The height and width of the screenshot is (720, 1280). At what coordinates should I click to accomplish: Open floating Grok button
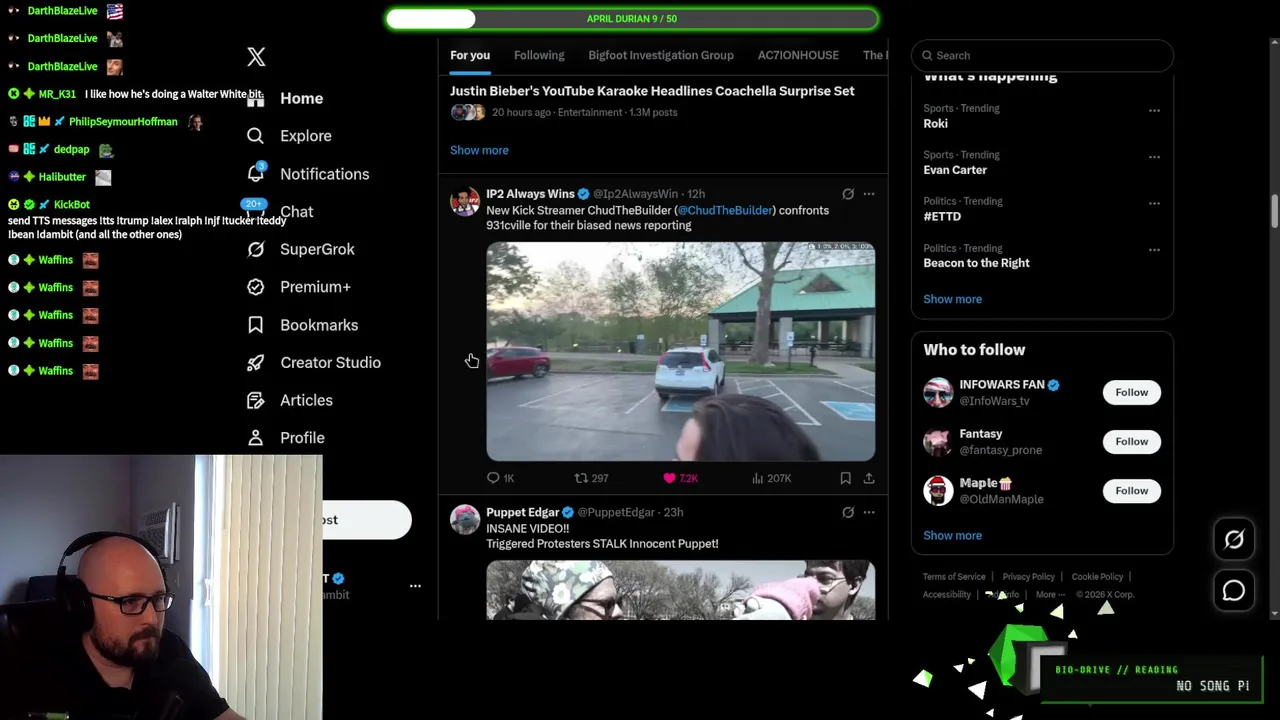1234,540
